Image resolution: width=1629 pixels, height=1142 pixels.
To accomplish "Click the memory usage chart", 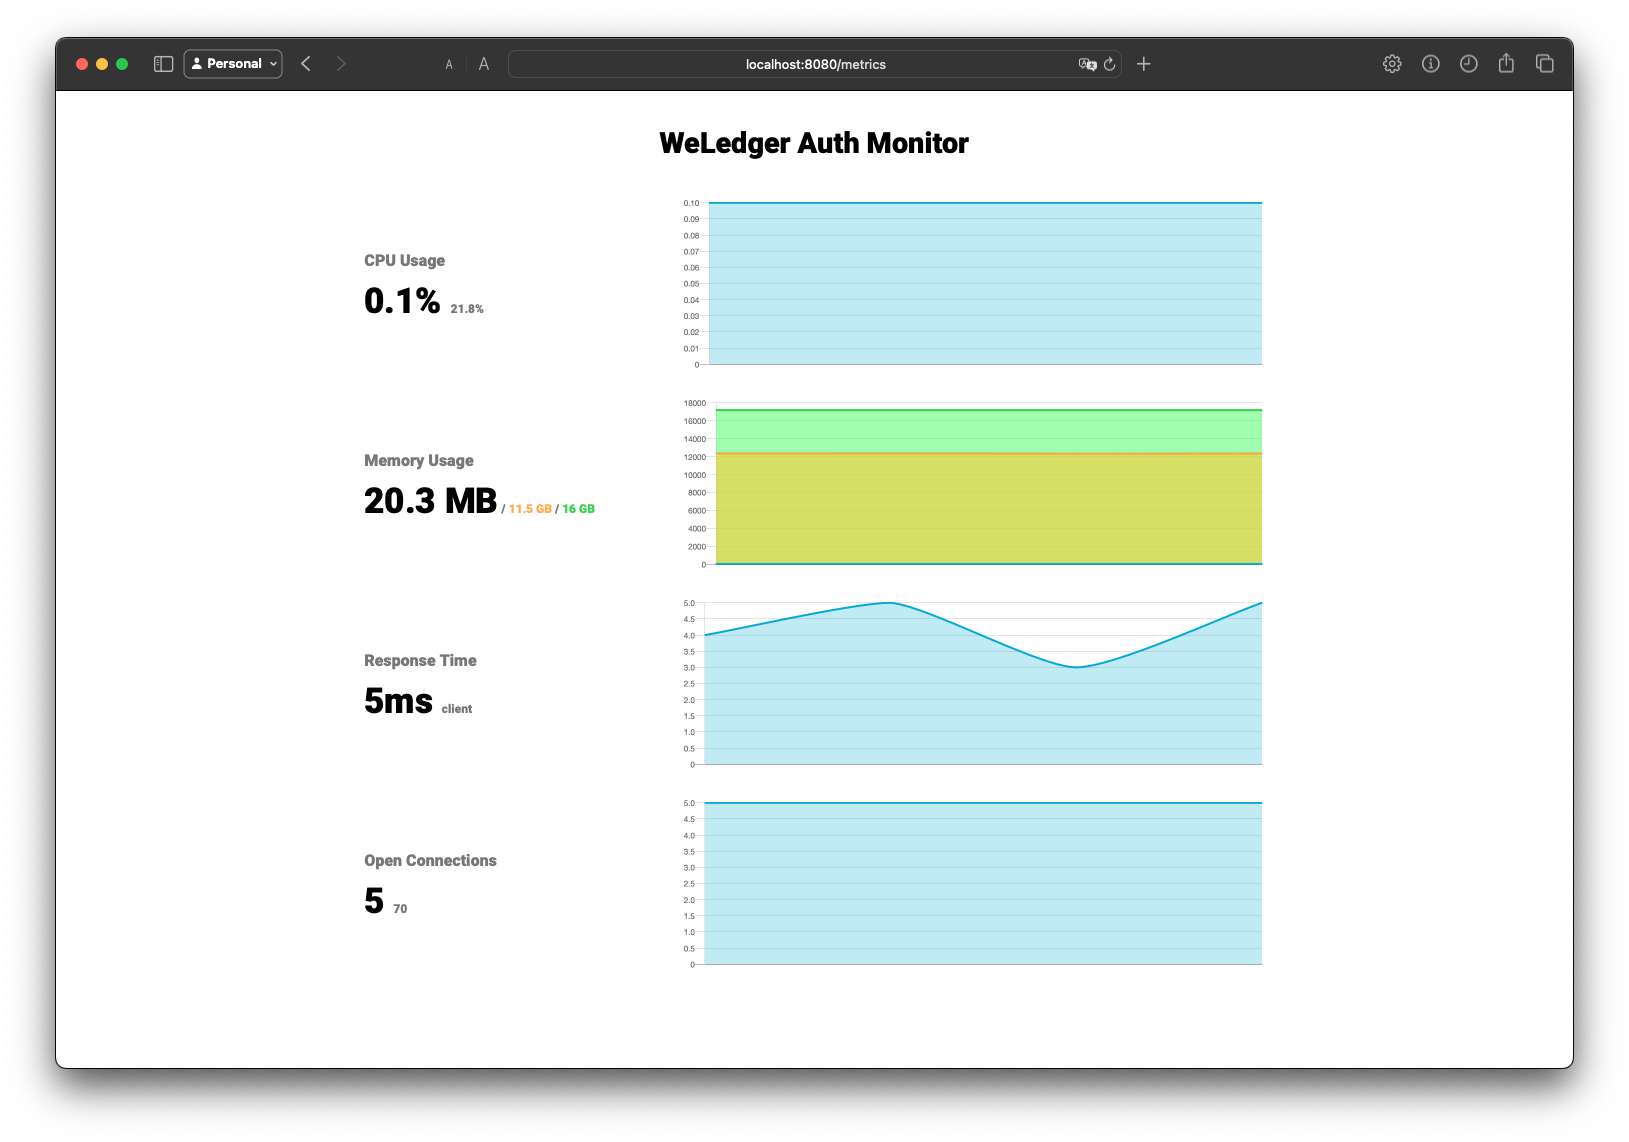I will 971,484.
